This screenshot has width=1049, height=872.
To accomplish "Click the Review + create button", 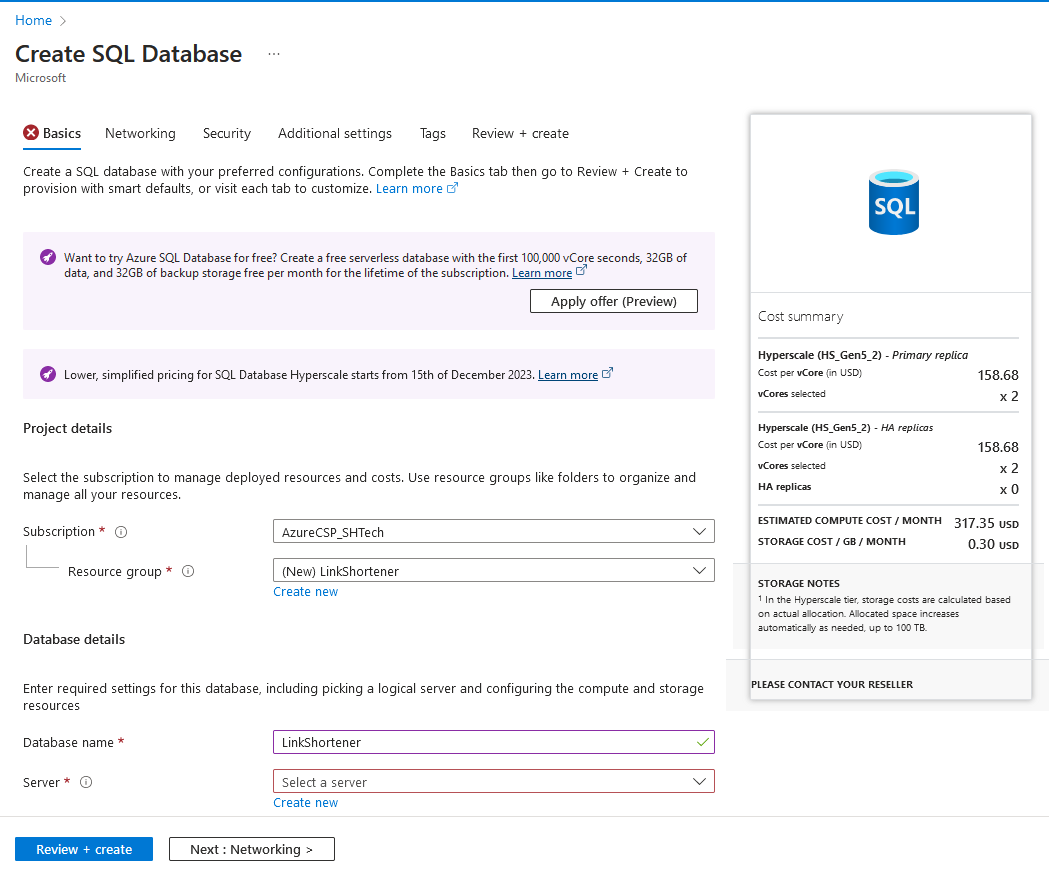I will (83, 848).
